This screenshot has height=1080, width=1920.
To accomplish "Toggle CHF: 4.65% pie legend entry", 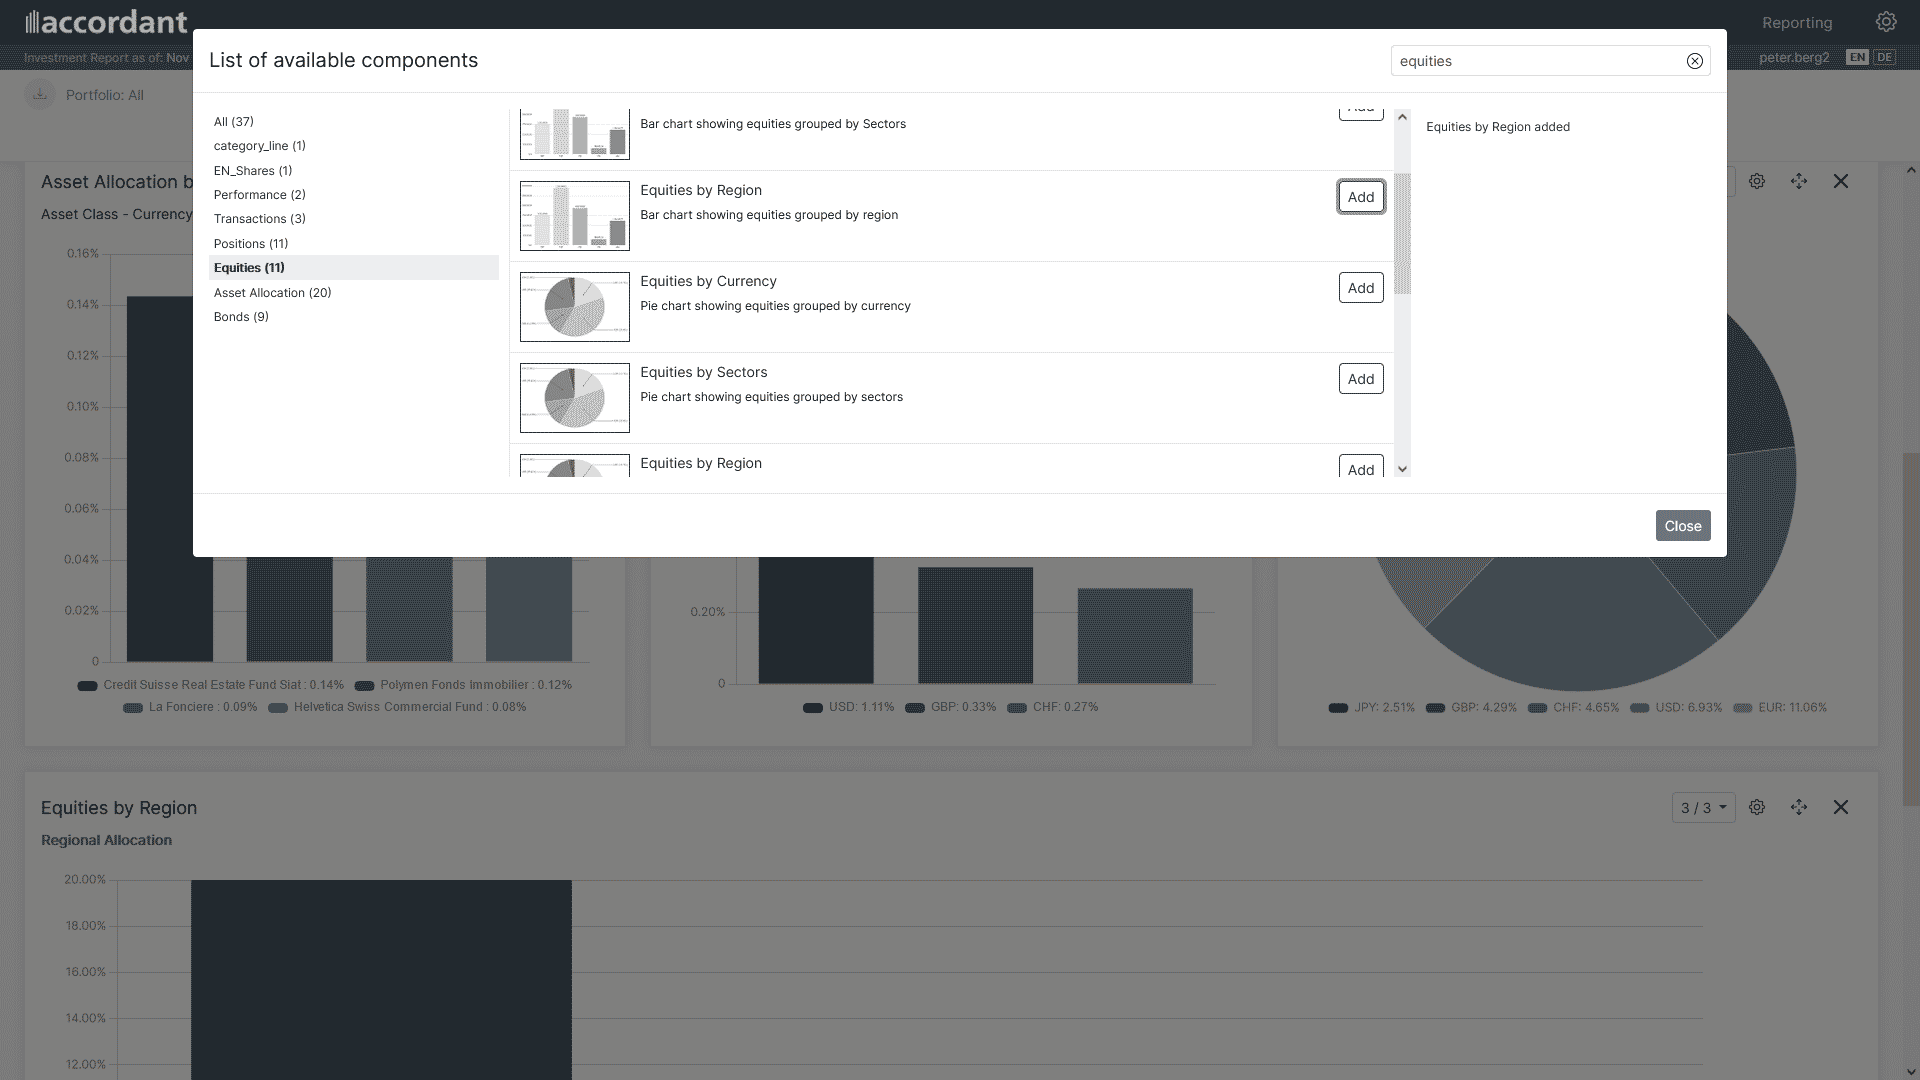I will click(1573, 708).
